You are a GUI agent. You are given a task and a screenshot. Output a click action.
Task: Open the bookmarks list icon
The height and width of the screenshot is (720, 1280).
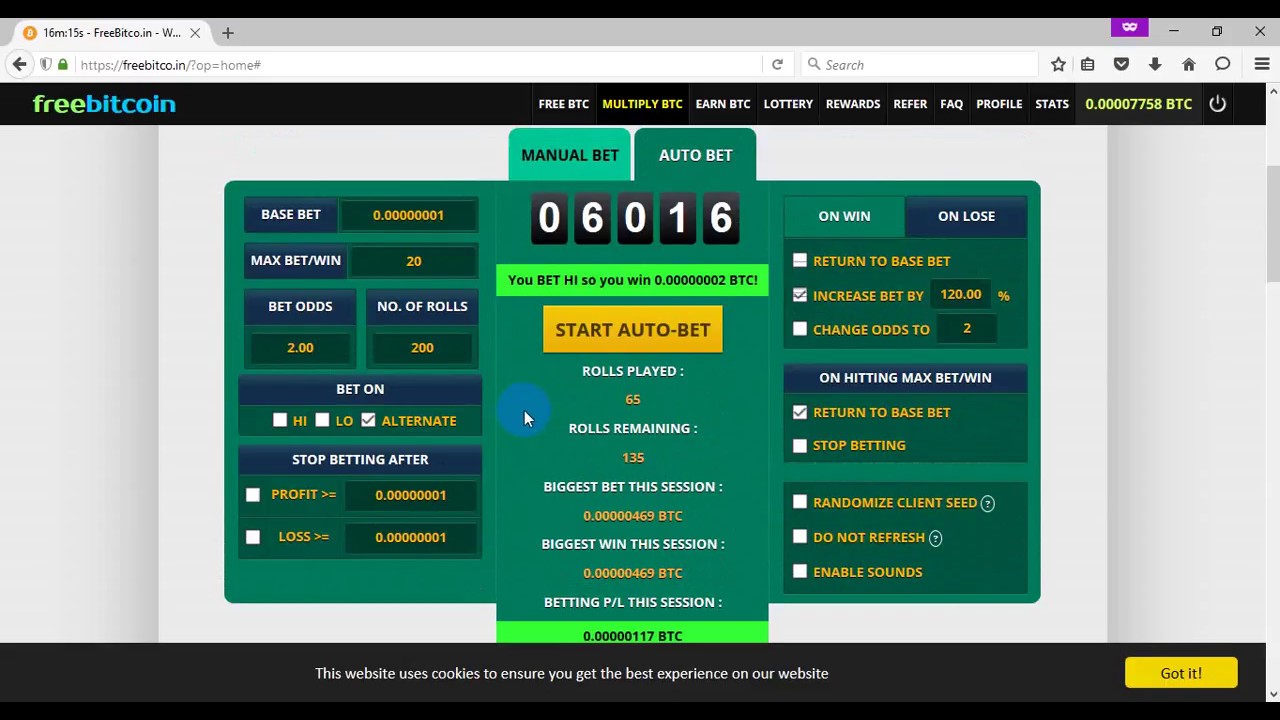coord(1088,65)
